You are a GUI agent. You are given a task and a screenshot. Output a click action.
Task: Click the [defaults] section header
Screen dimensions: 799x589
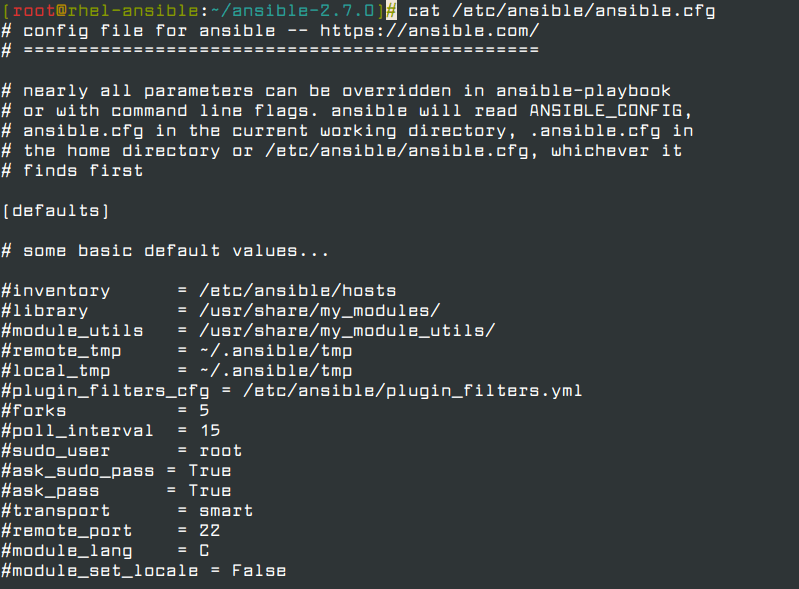[x=56, y=211]
